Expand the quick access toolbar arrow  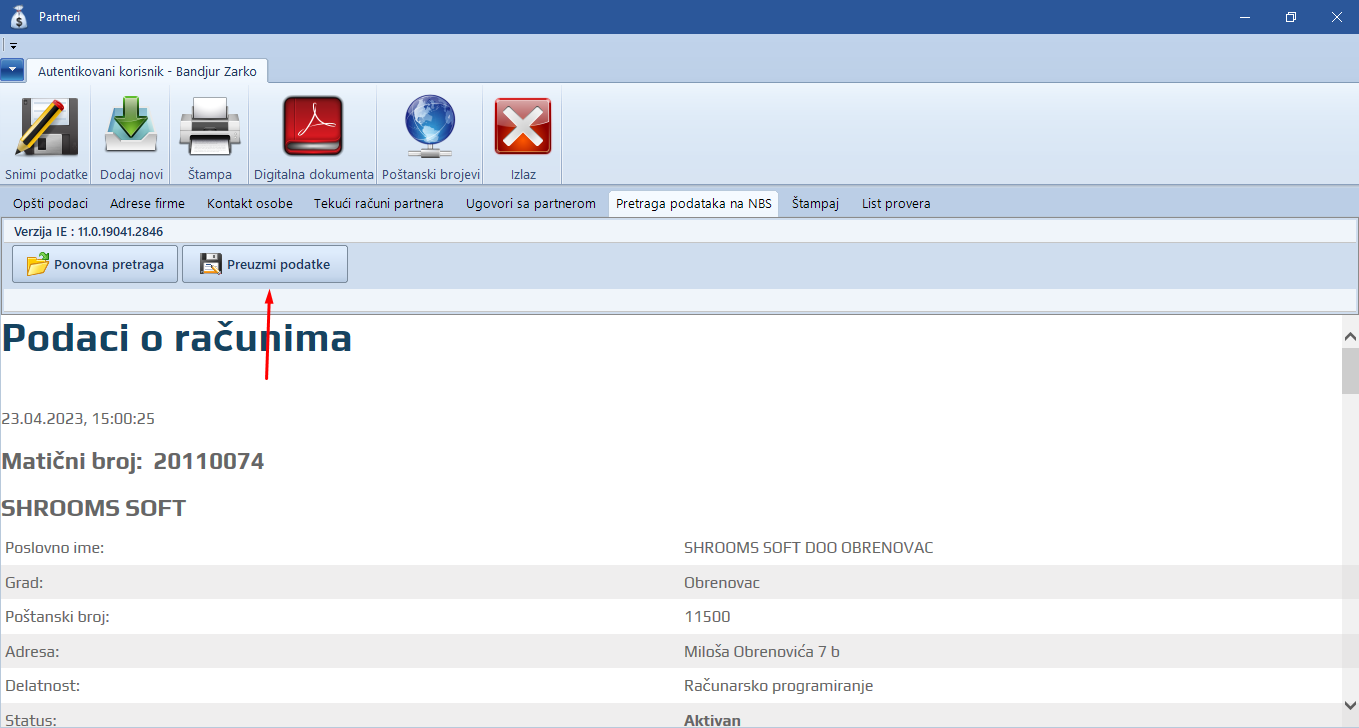14,45
